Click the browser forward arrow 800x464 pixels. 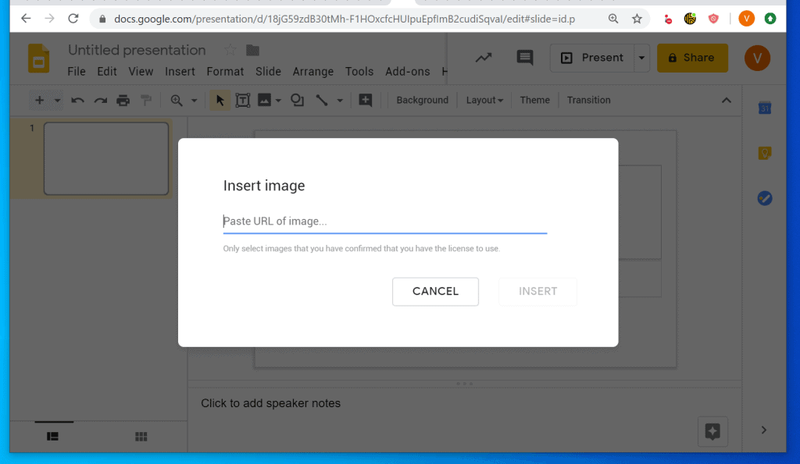(x=49, y=19)
